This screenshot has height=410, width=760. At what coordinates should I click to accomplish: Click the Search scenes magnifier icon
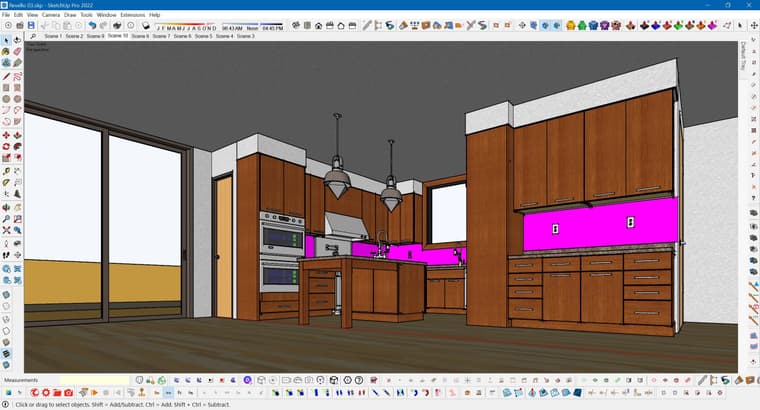point(34,36)
